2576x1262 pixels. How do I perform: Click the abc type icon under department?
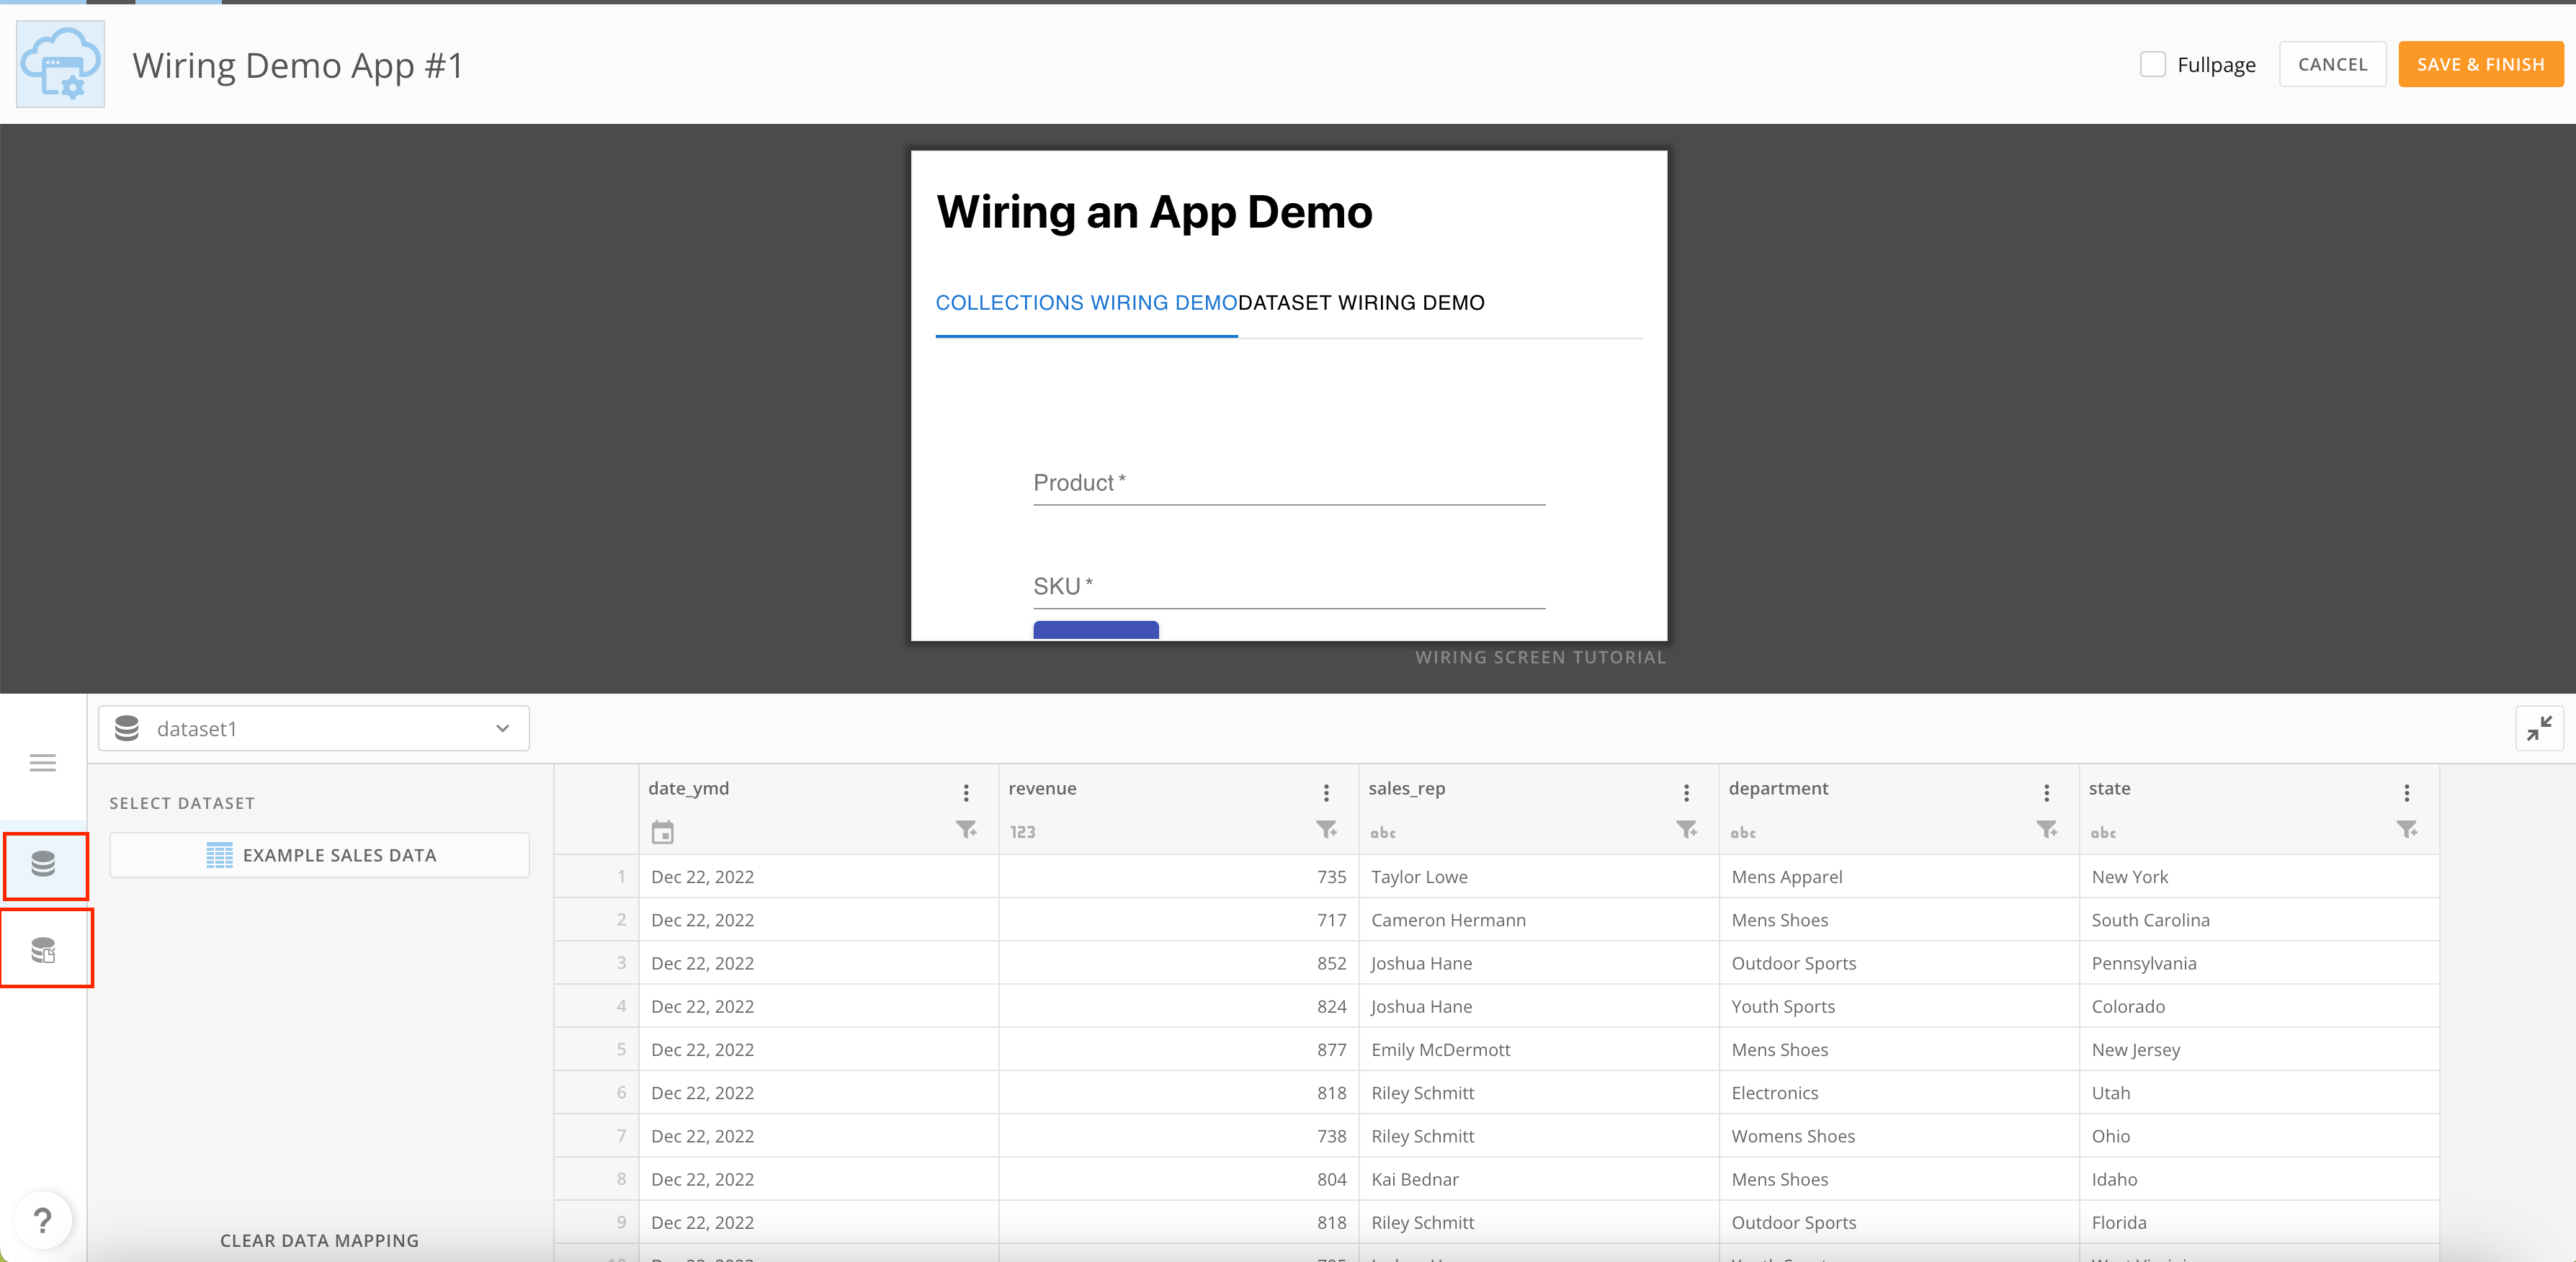(x=1743, y=832)
